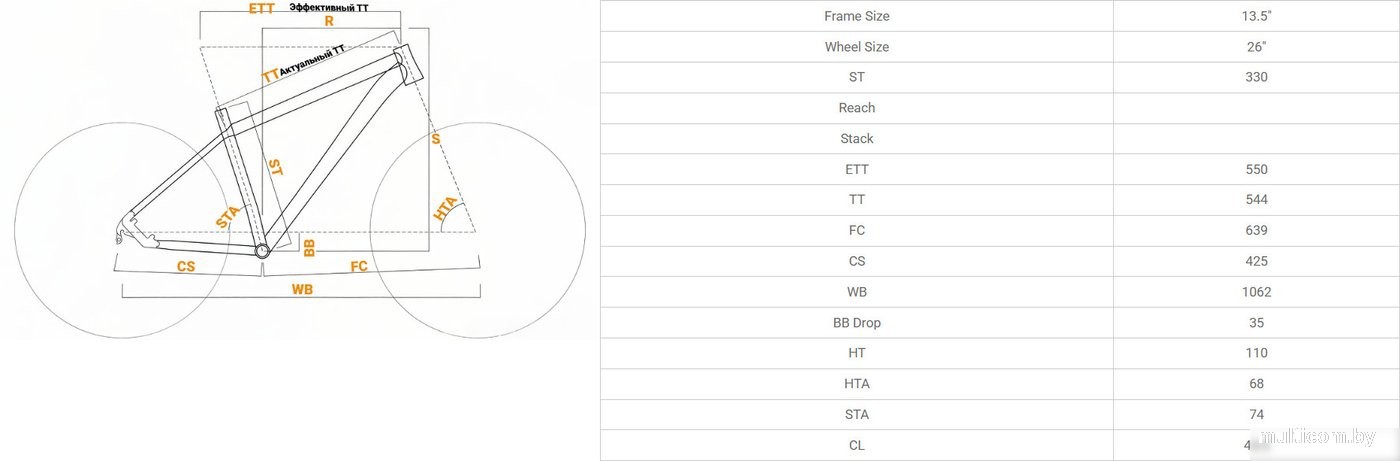Click the orange FC label in the diagram
This screenshot has width=1400, height=461.
click(x=359, y=266)
